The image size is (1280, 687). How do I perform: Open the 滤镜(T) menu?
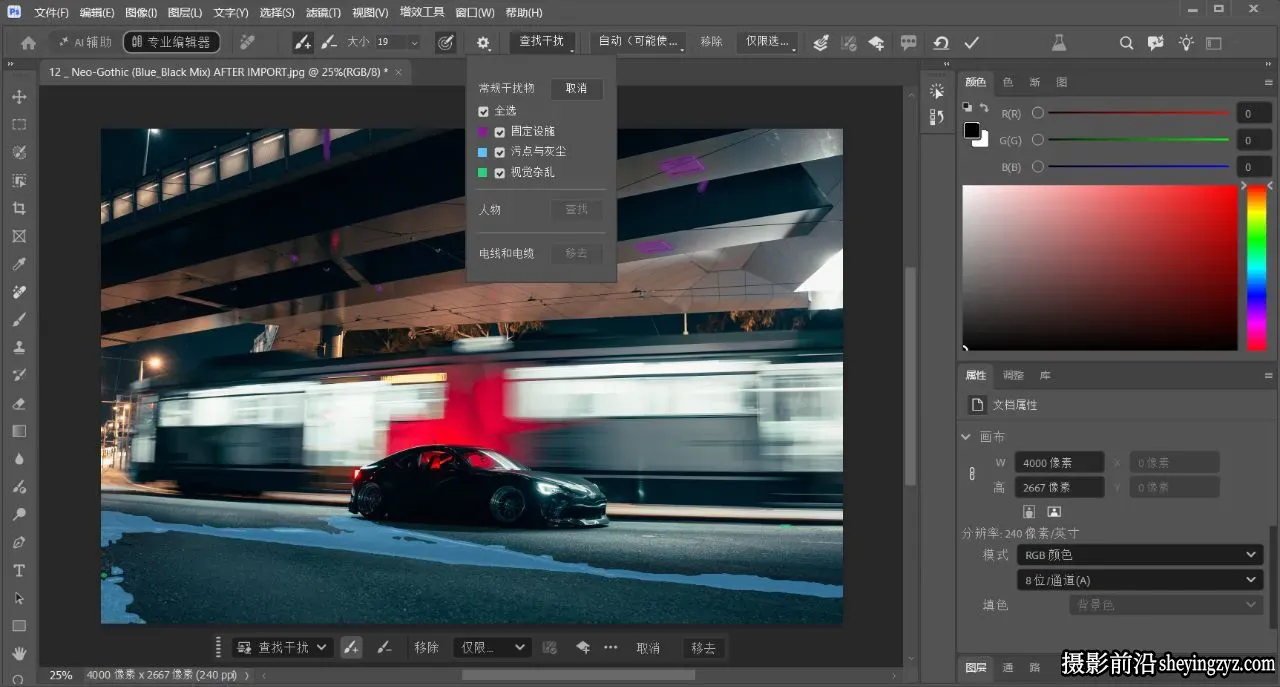(323, 13)
